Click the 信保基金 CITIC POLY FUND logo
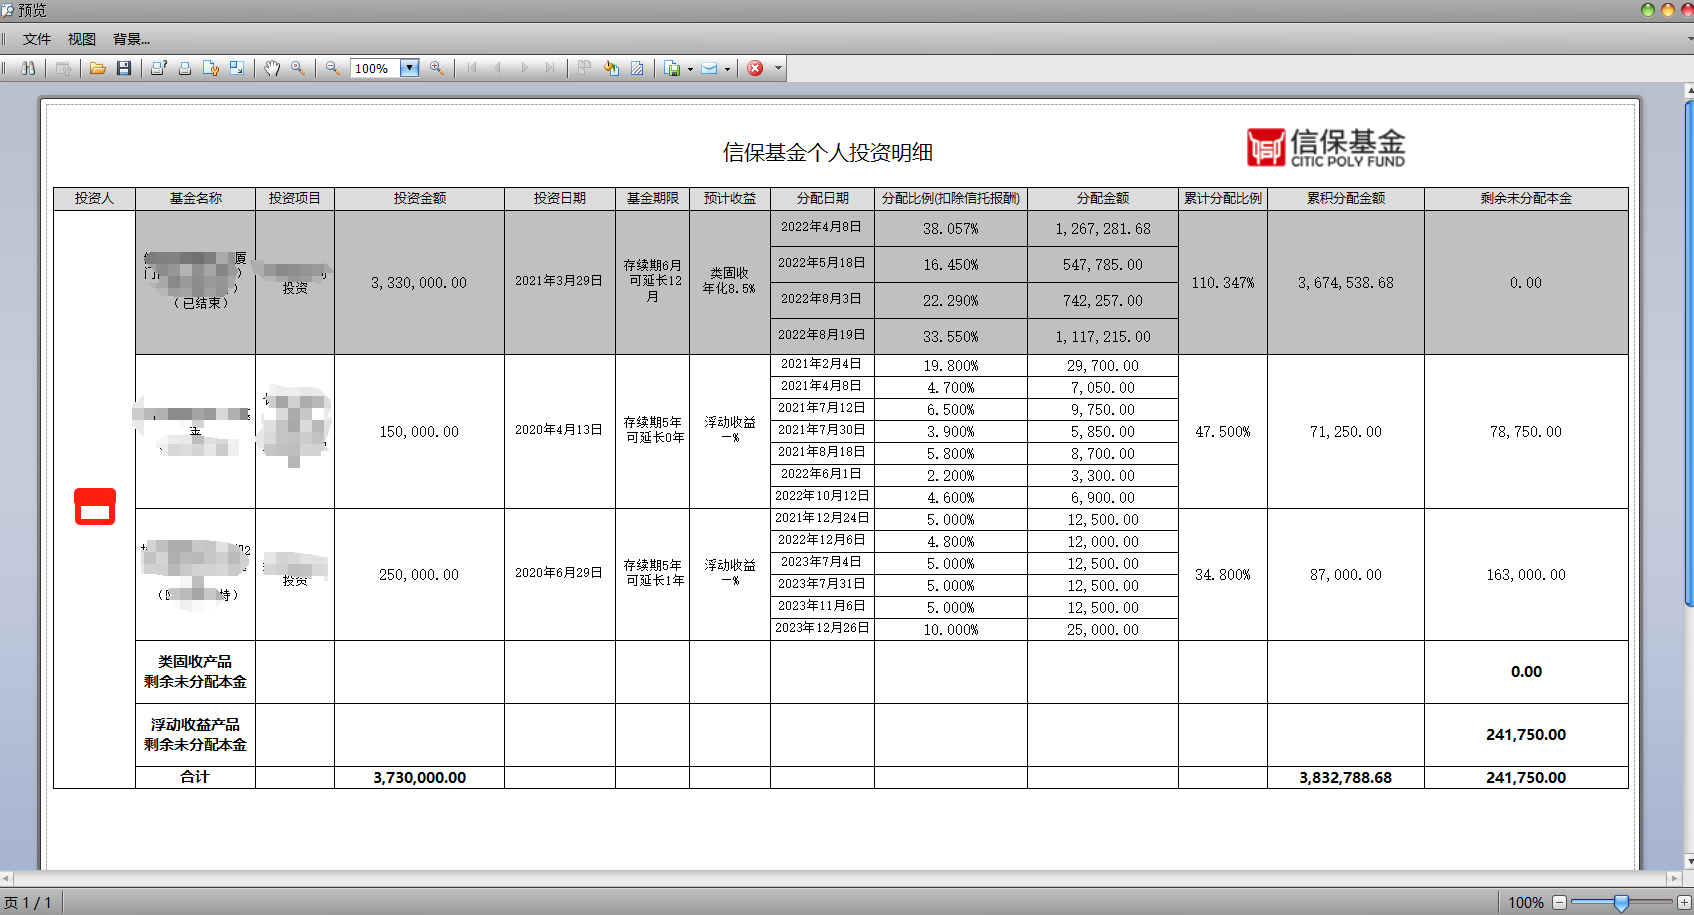The height and width of the screenshot is (915, 1694). click(1326, 147)
